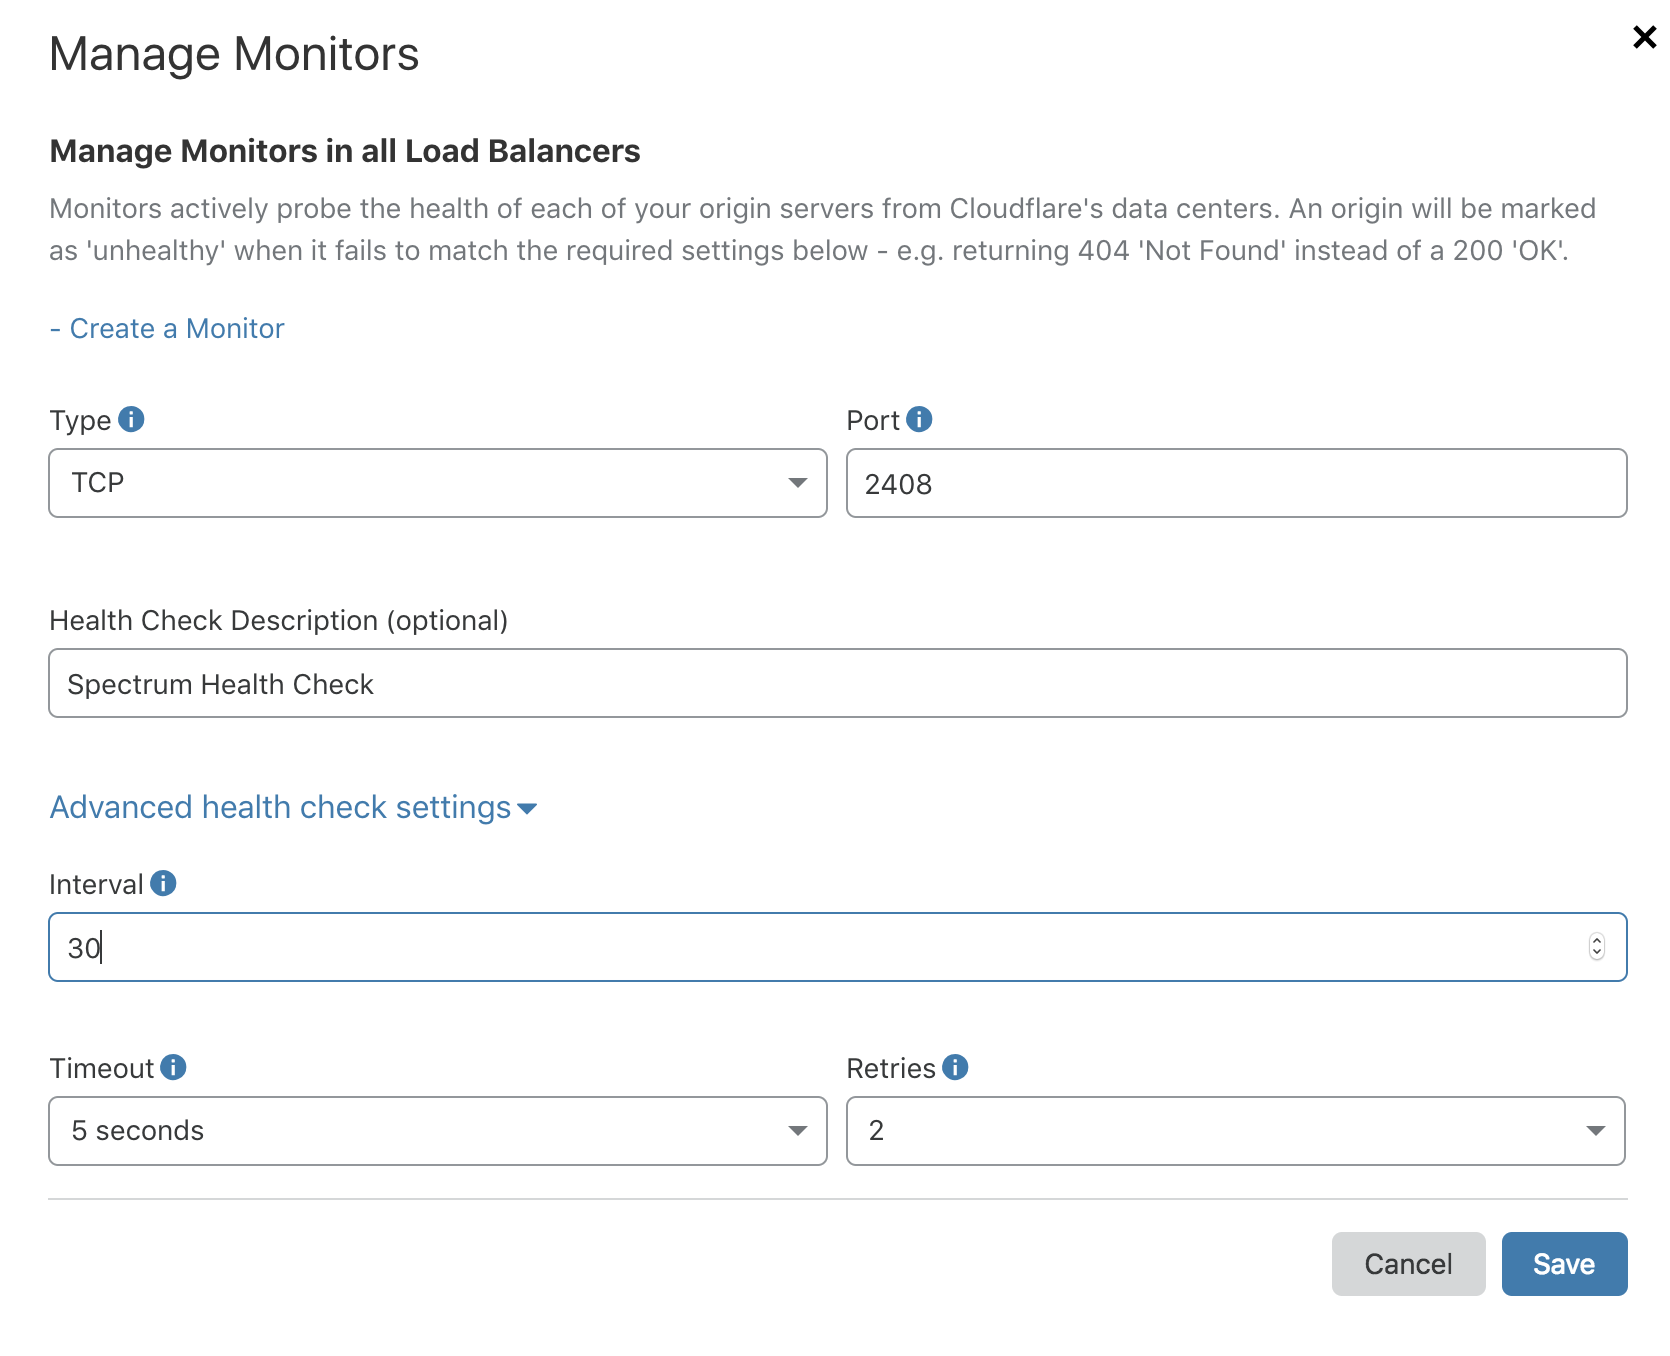Click the Retries dropdown arrow icon
The image size is (1670, 1356).
[x=1596, y=1131]
